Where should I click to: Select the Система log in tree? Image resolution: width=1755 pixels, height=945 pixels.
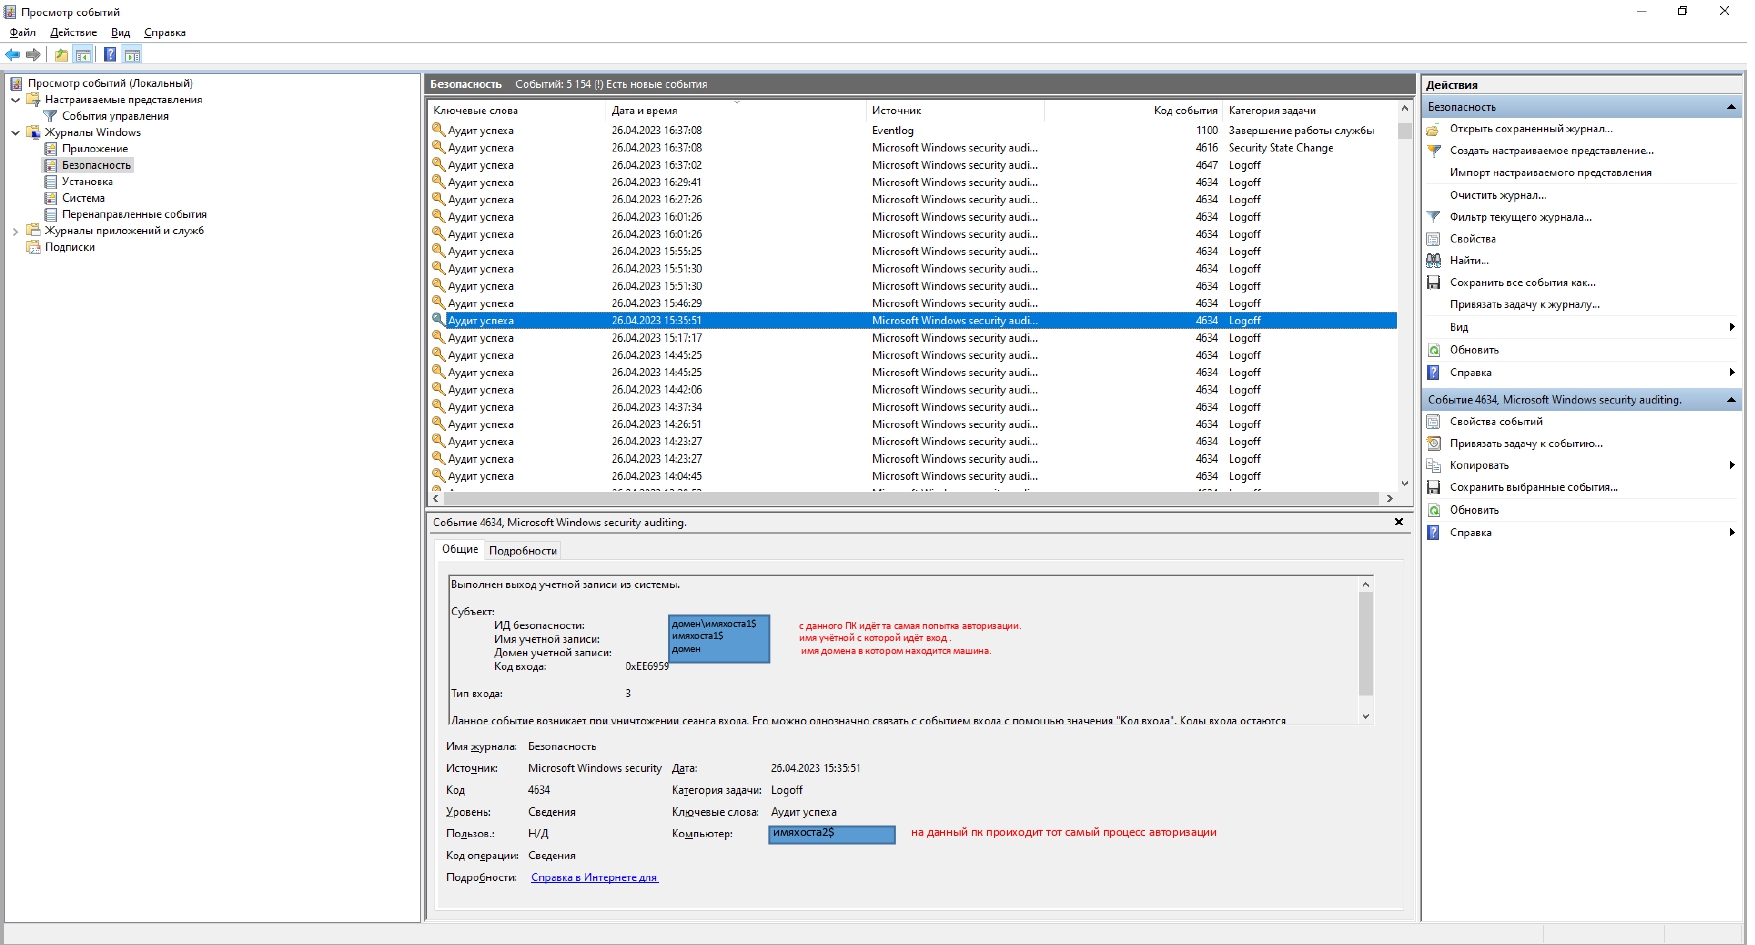[83, 198]
